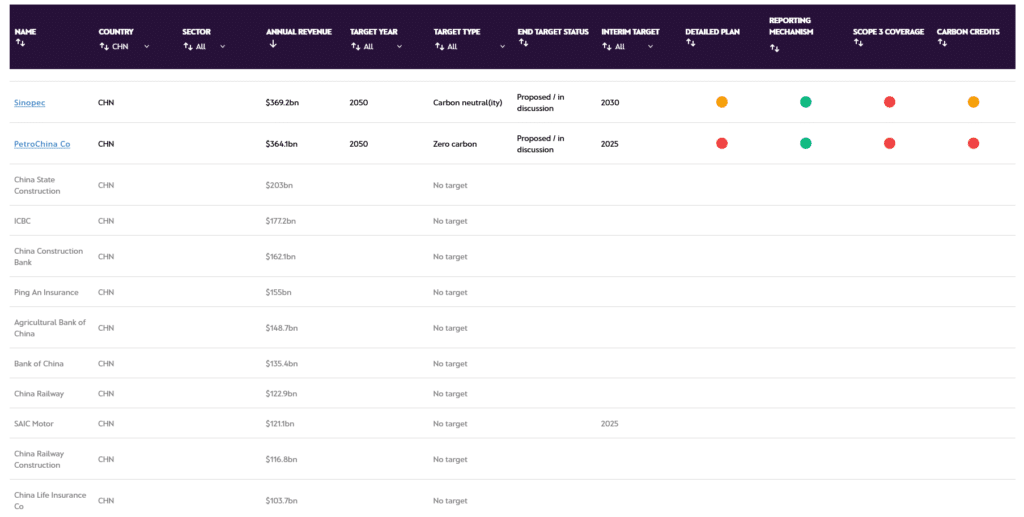
Task: Select the ICBC row name
Action: point(22,221)
